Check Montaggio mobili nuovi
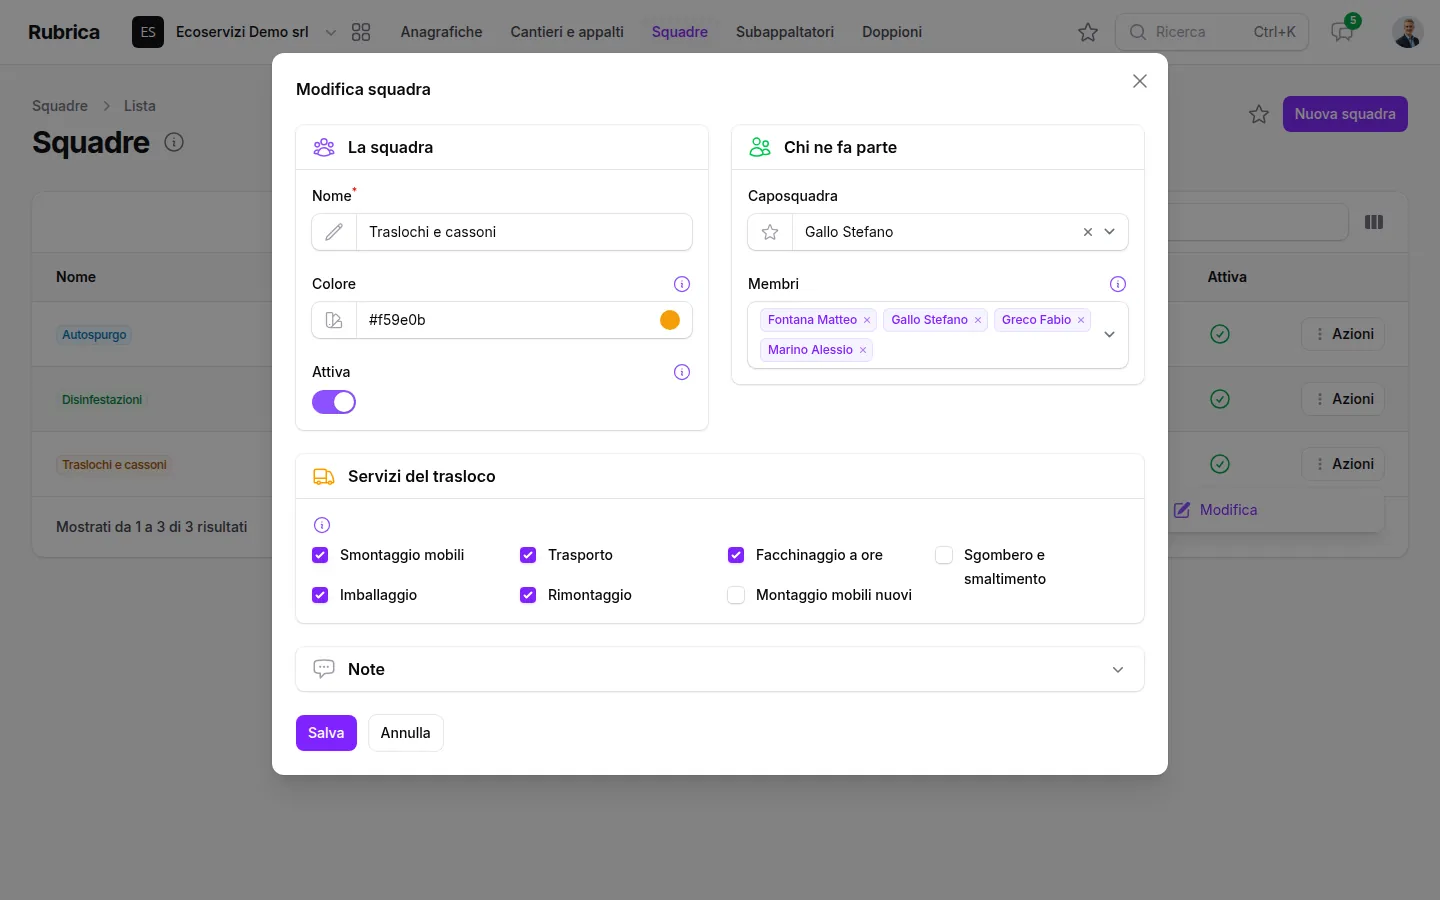1440x900 pixels. tap(736, 595)
